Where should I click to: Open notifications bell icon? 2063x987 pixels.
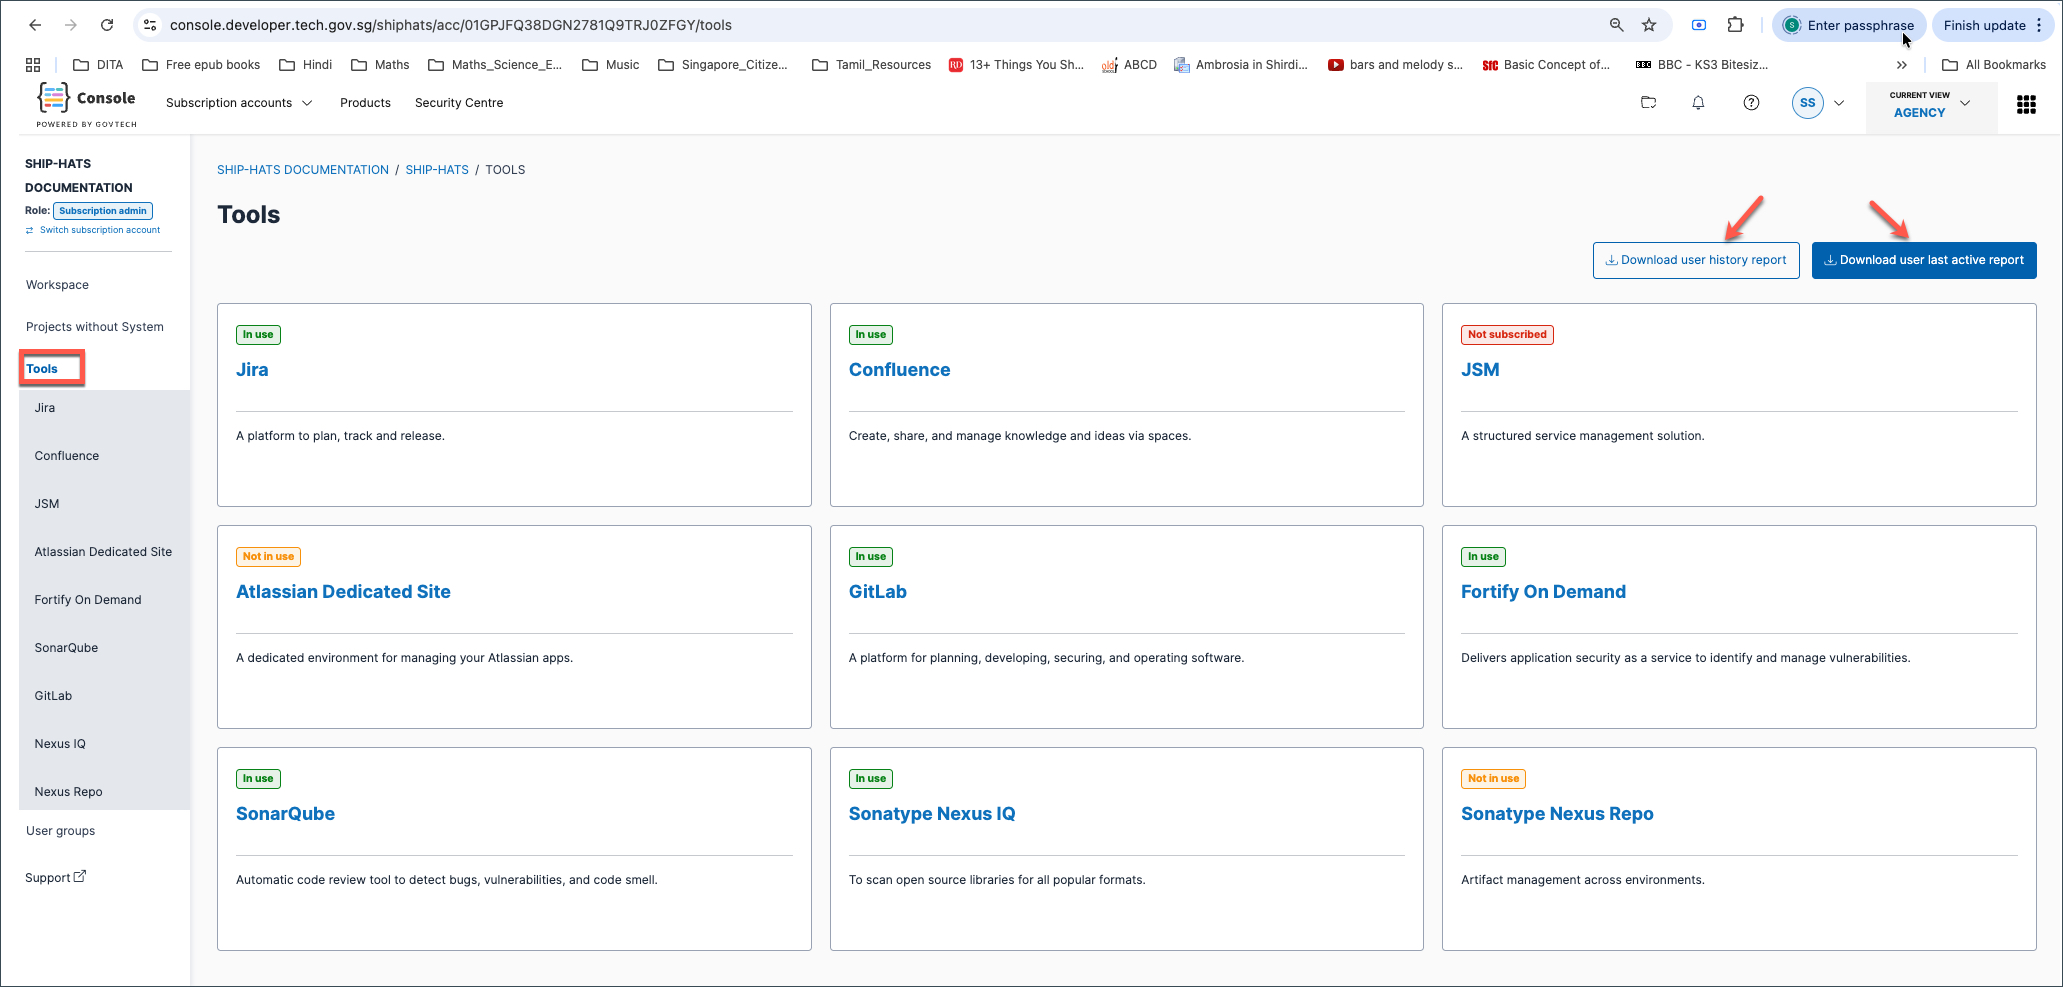tap(1698, 102)
